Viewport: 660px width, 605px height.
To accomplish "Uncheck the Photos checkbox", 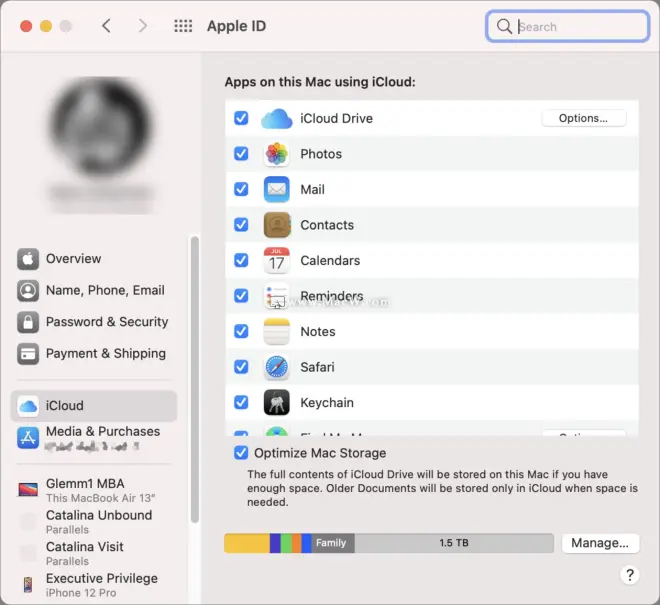I will [241, 154].
